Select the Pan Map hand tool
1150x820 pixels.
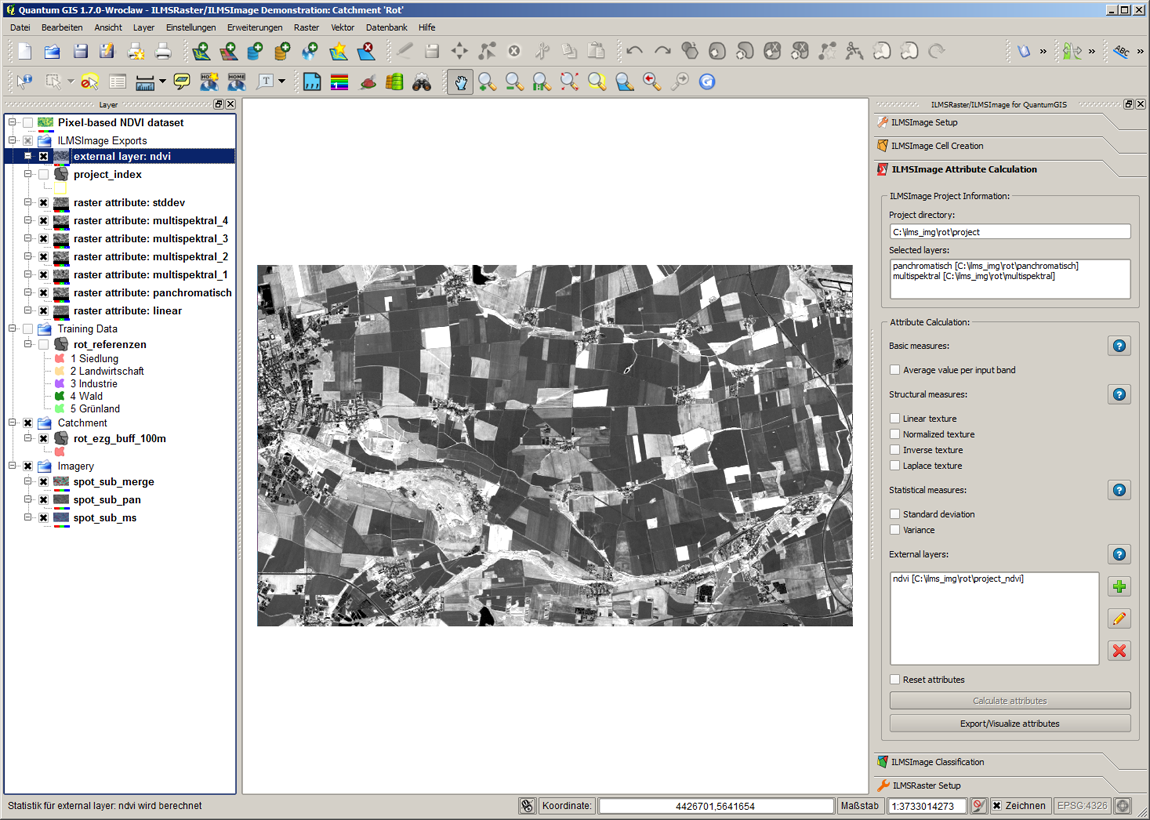click(460, 82)
